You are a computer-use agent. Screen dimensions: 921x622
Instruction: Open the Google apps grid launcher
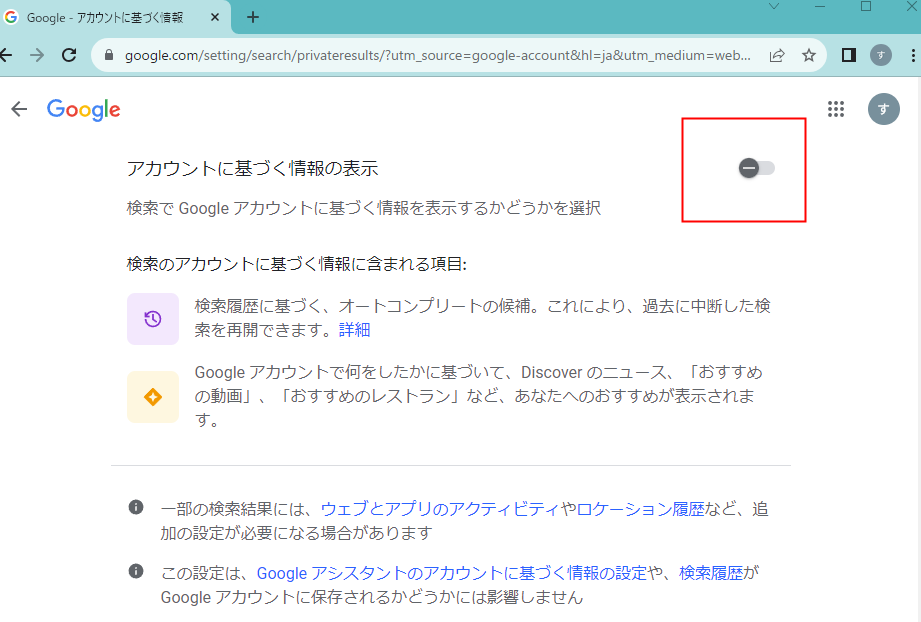(x=836, y=109)
